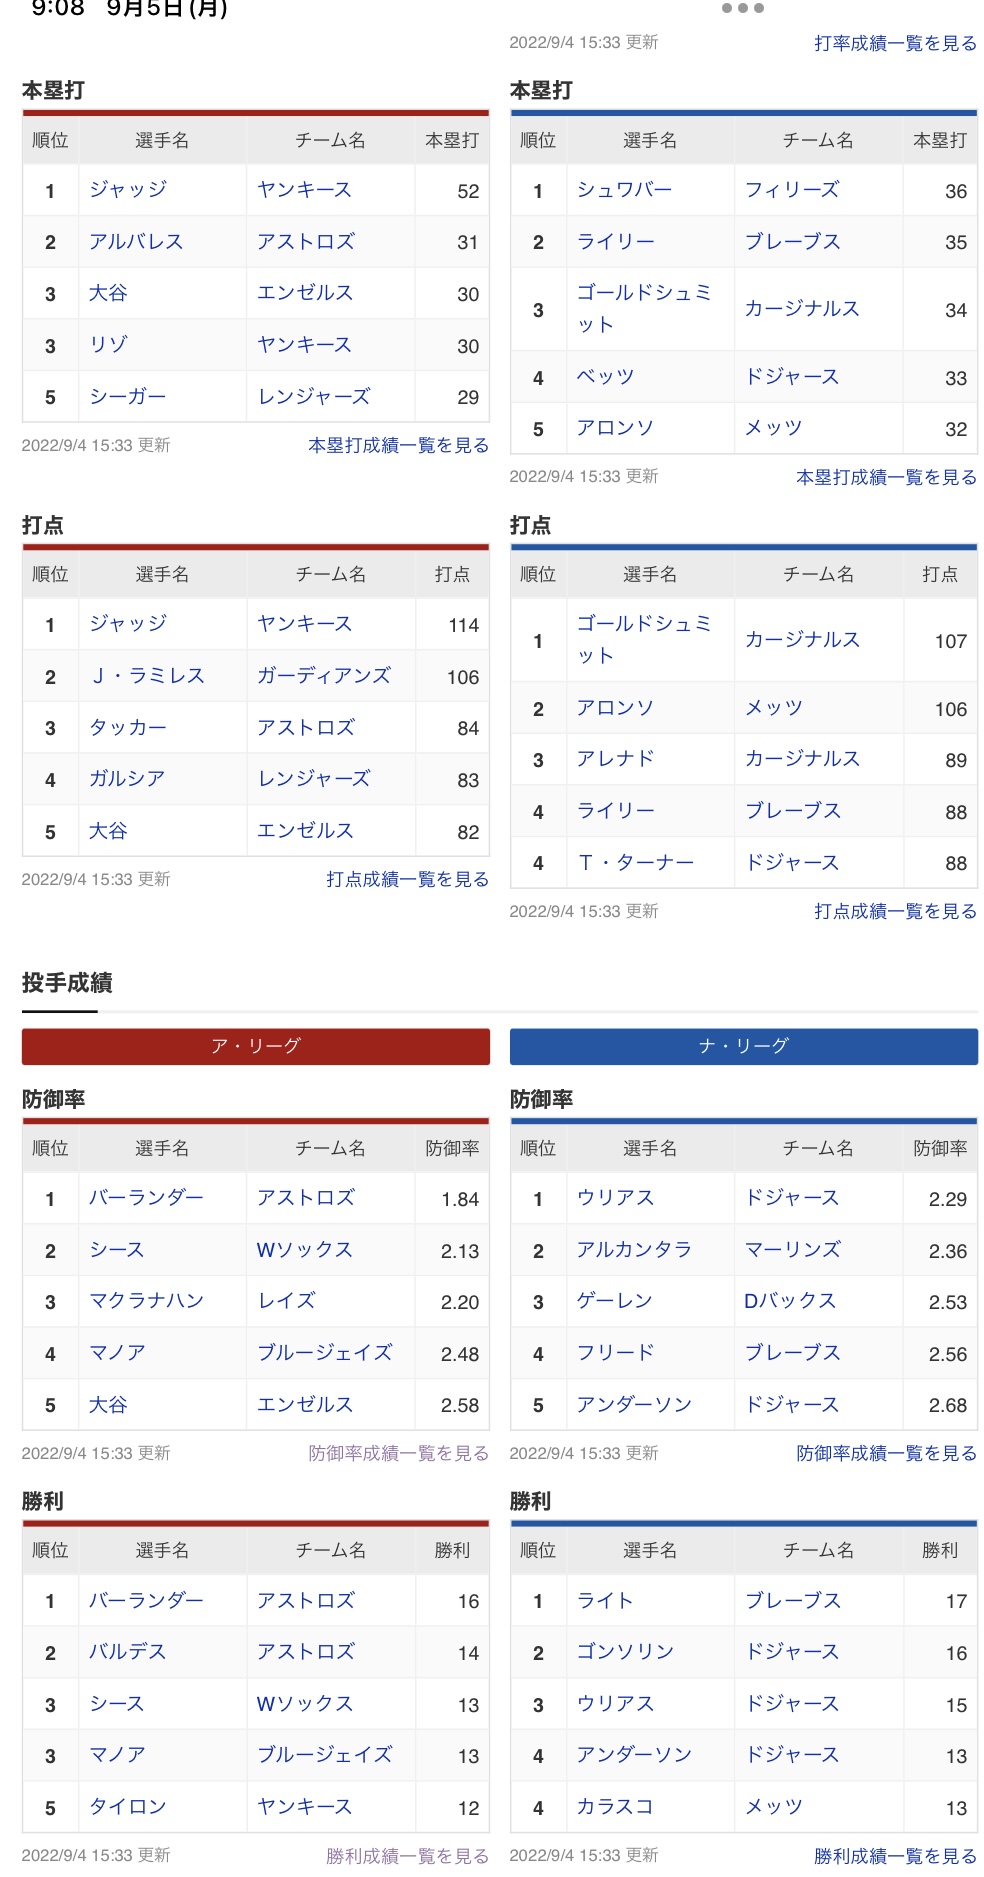Open player ジャッジ in home run table
Screen dimensions: 984x1877
[x=128, y=190]
